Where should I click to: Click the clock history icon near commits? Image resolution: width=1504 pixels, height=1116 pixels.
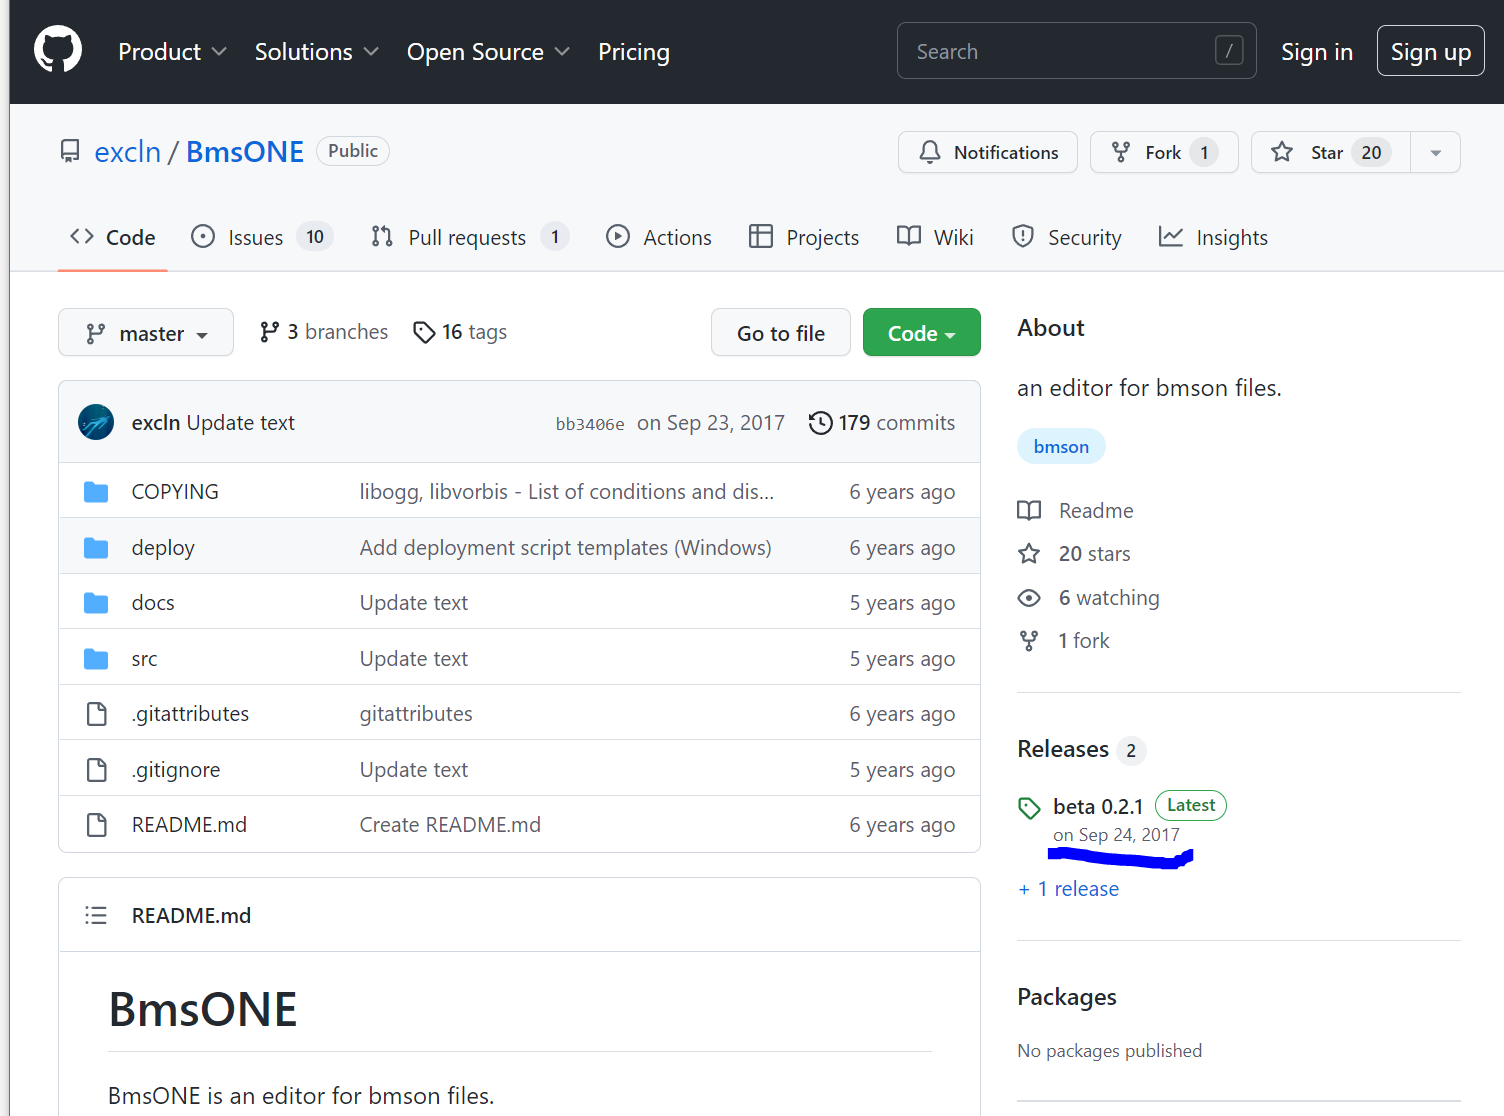[820, 423]
